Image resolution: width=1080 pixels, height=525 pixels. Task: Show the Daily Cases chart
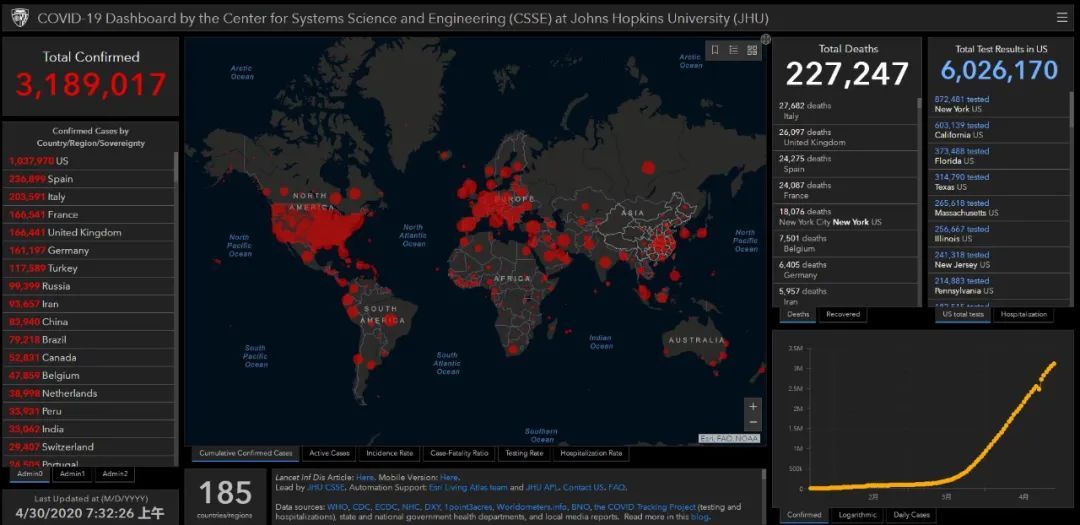click(x=910, y=515)
